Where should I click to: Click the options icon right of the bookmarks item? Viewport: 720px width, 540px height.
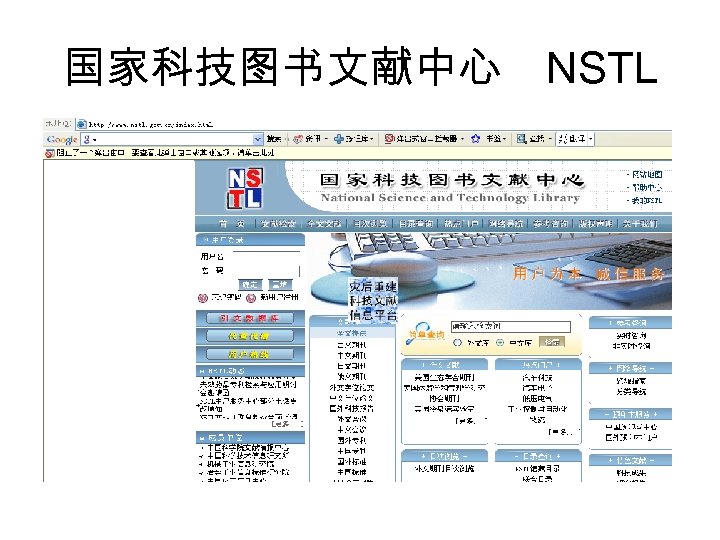click(x=521, y=139)
